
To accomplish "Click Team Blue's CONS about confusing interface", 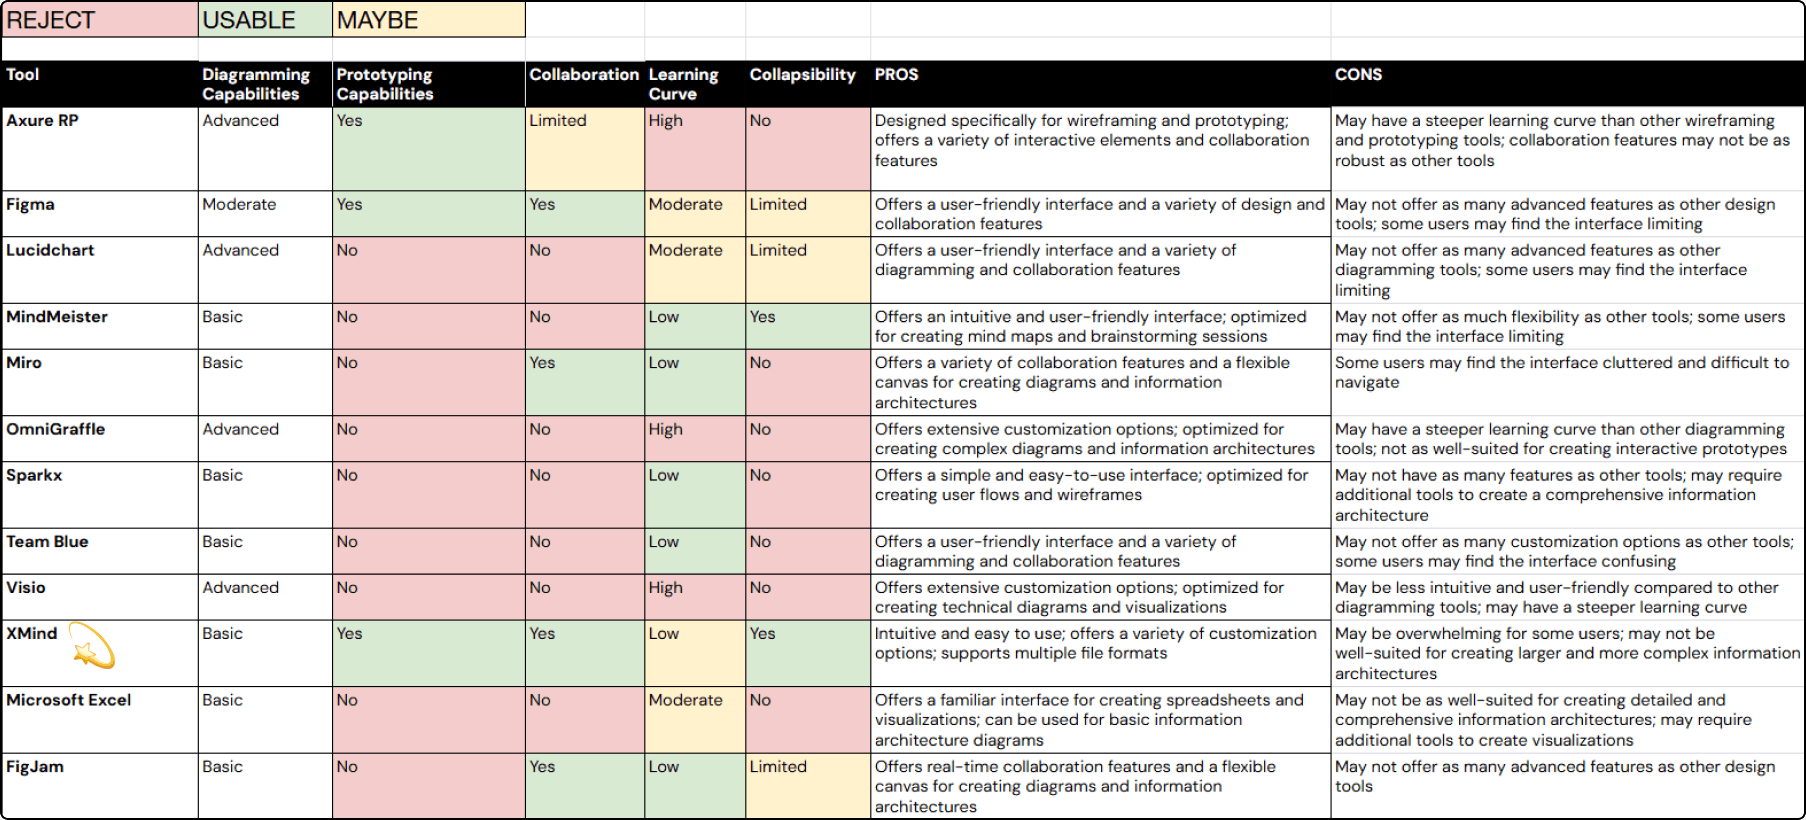I will [1567, 551].
